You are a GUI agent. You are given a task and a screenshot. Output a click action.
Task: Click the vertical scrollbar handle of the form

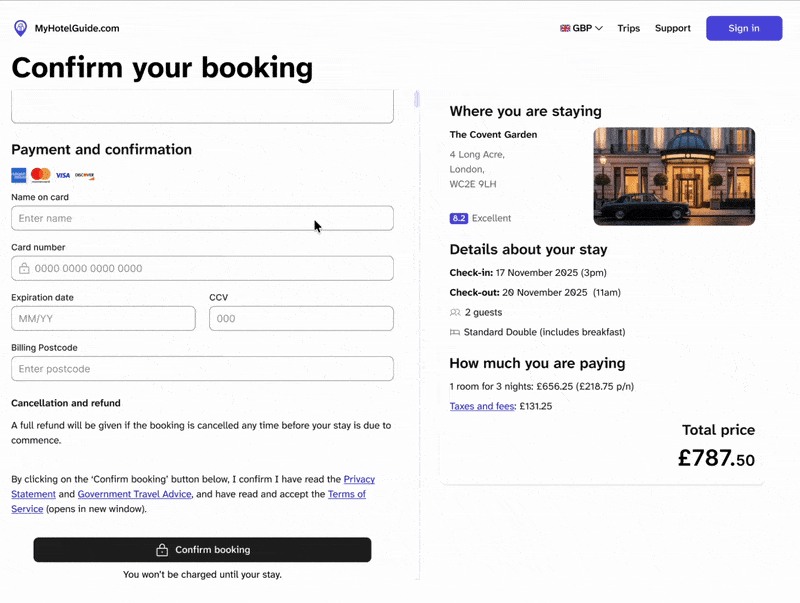click(x=417, y=99)
